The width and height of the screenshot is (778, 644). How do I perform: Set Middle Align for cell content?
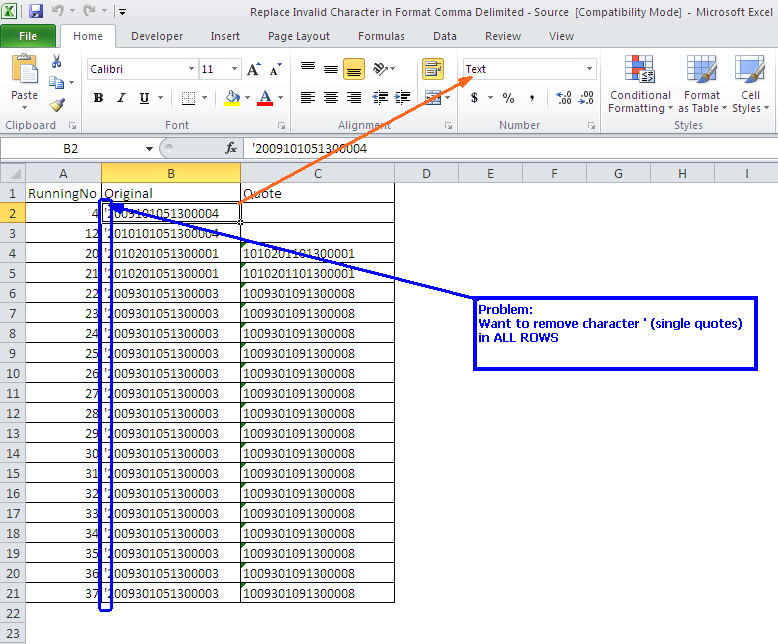331,69
